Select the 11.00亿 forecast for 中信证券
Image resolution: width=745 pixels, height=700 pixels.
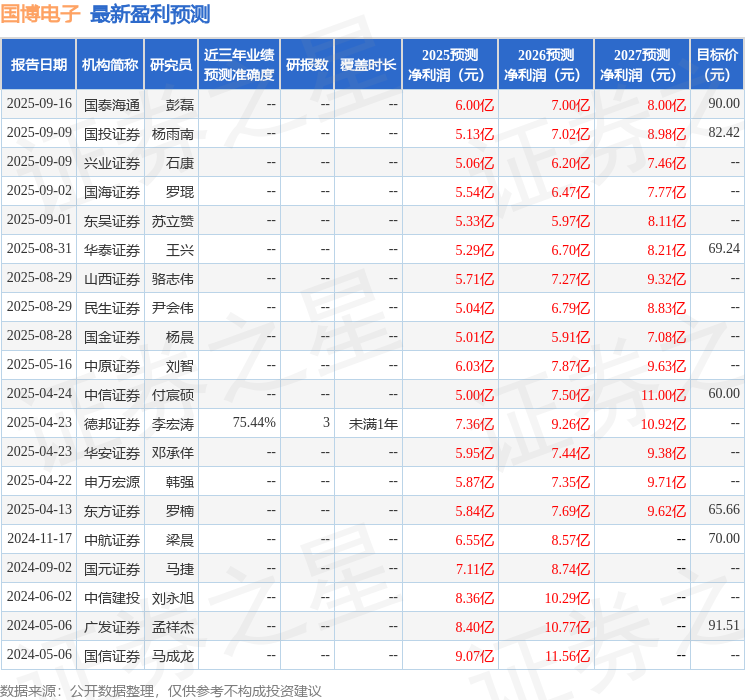663,395
